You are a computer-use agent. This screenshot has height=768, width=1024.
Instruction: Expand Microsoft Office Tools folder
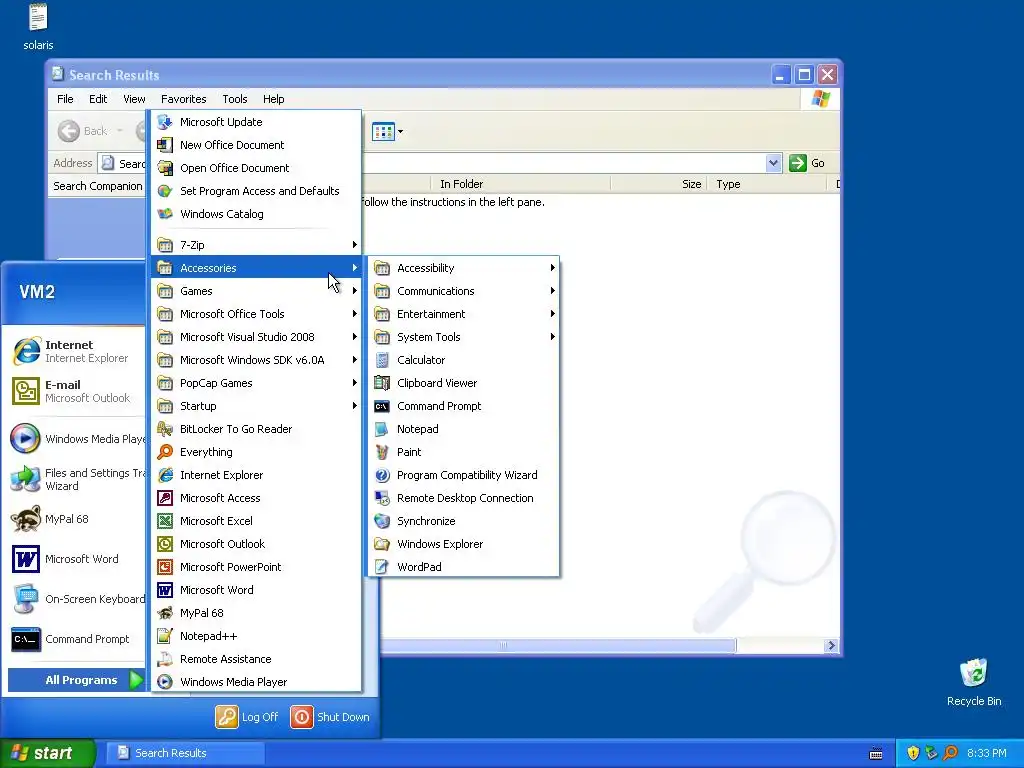point(256,314)
